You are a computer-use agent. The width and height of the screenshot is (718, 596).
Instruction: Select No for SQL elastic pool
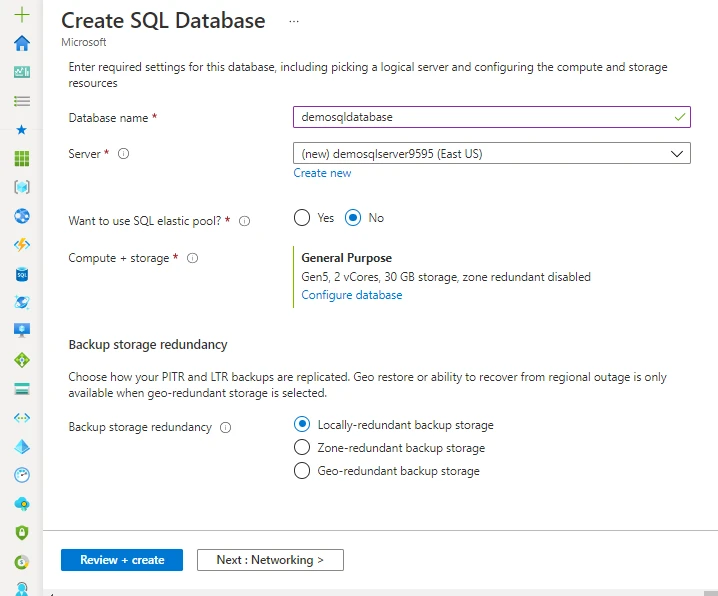(353, 218)
